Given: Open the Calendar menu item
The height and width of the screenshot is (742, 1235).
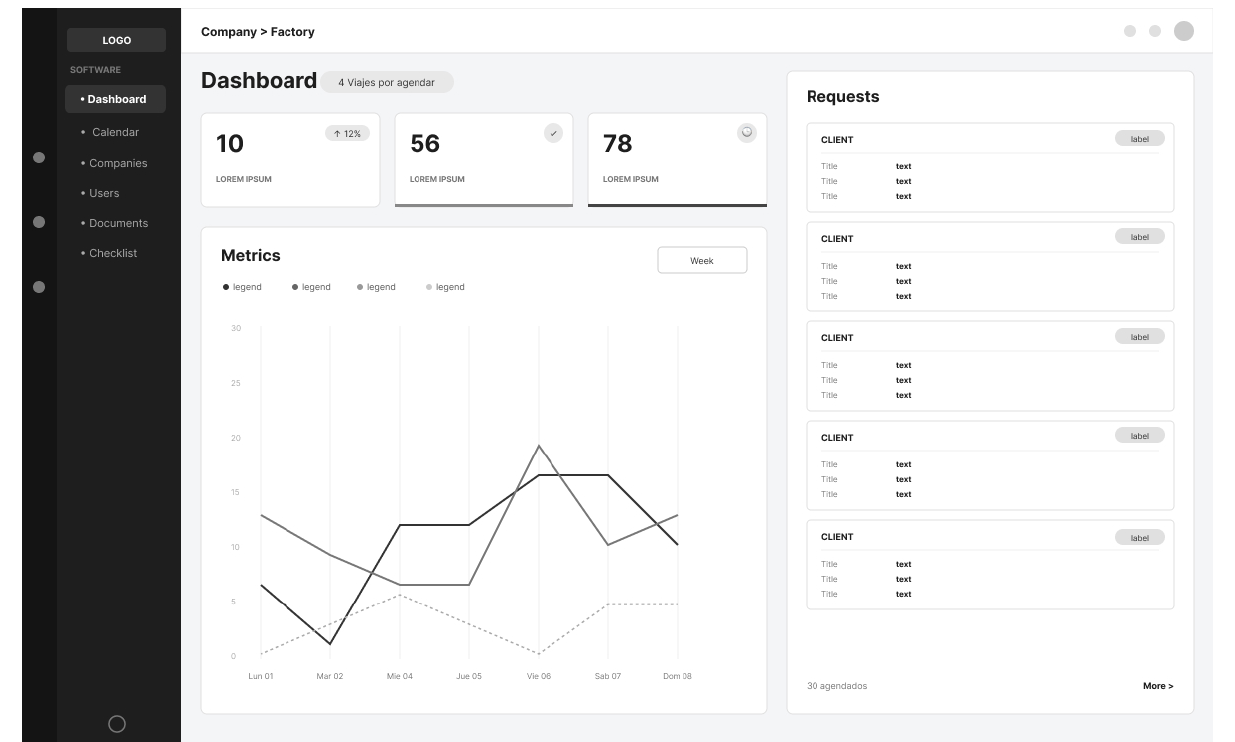Looking at the screenshot, I should (x=116, y=132).
